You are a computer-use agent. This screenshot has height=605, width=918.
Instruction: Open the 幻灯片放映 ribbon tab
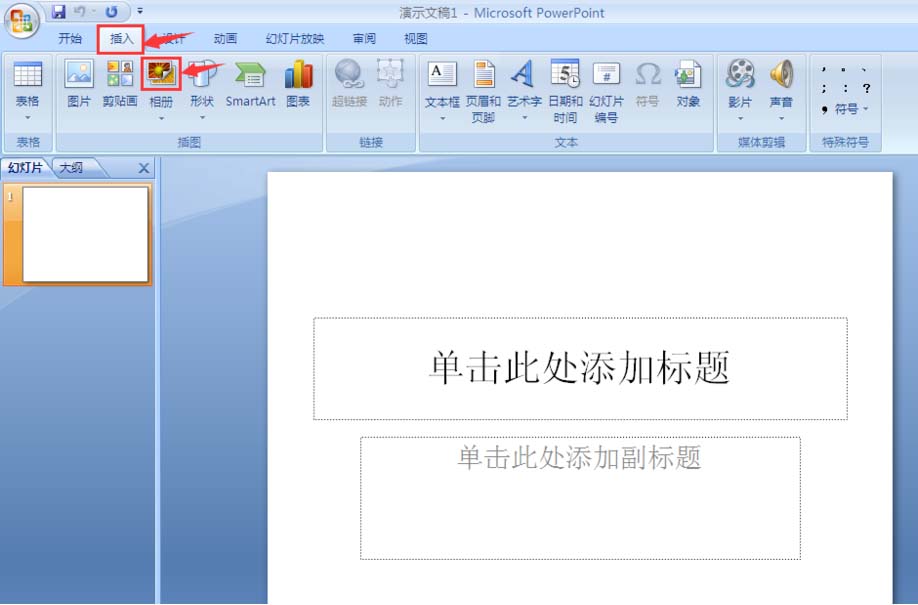click(x=294, y=39)
